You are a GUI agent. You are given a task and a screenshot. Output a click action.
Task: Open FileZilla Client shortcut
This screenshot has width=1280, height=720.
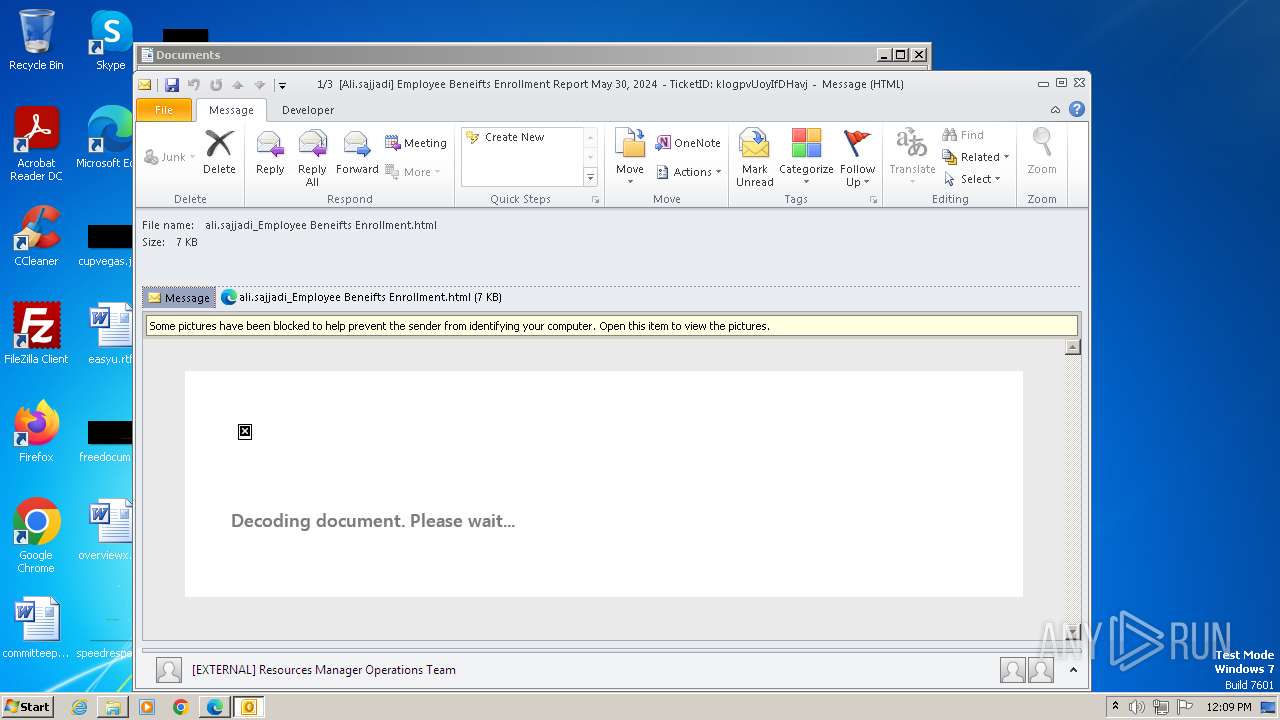[x=36, y=334]
